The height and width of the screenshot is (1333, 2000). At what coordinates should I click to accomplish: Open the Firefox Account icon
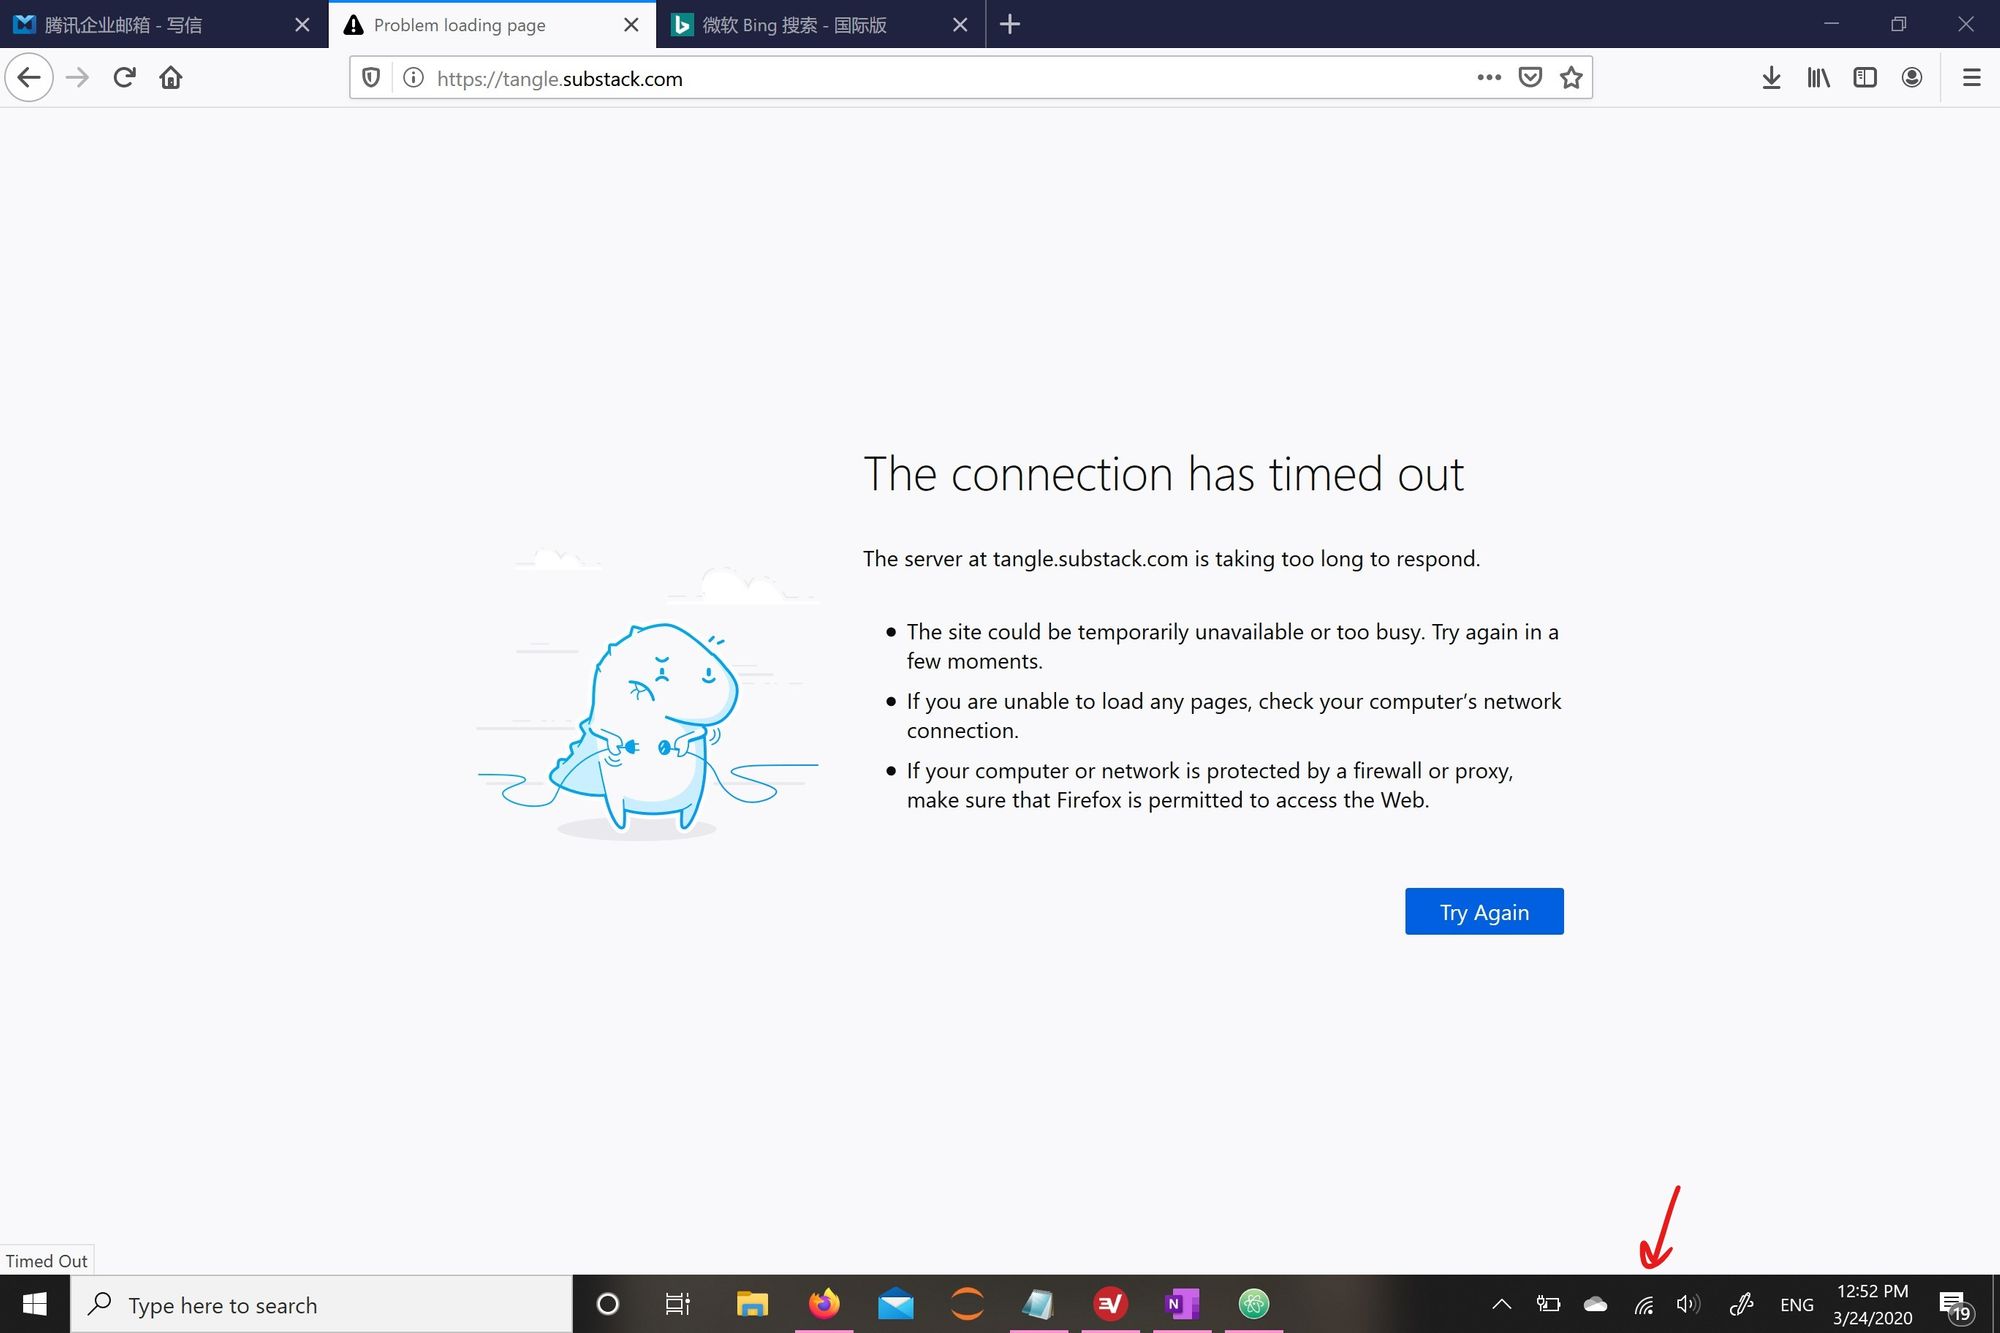1912,78
